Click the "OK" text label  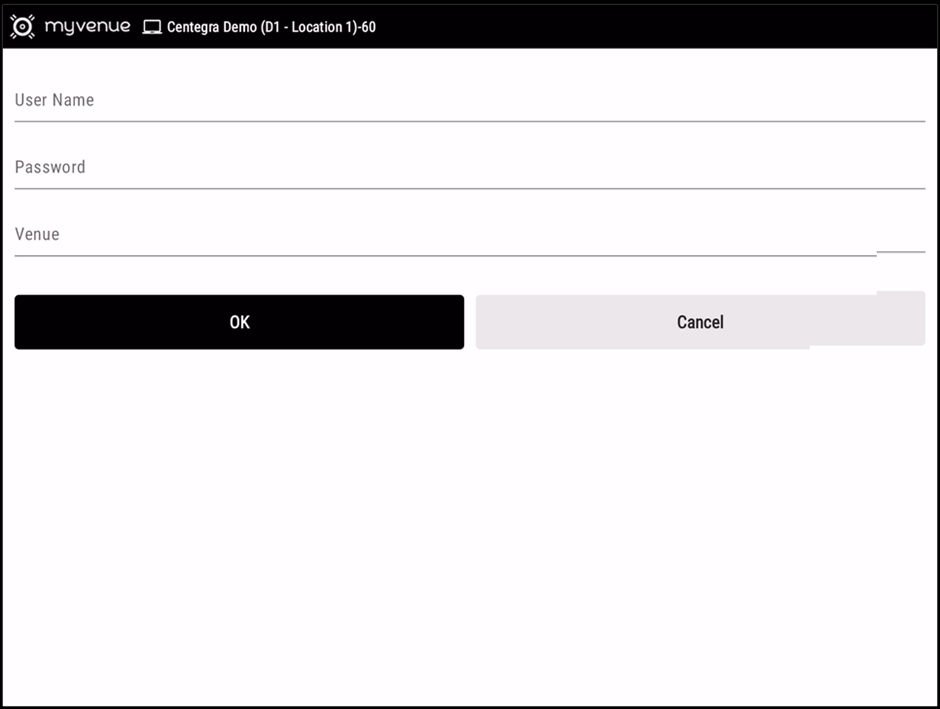239,322
